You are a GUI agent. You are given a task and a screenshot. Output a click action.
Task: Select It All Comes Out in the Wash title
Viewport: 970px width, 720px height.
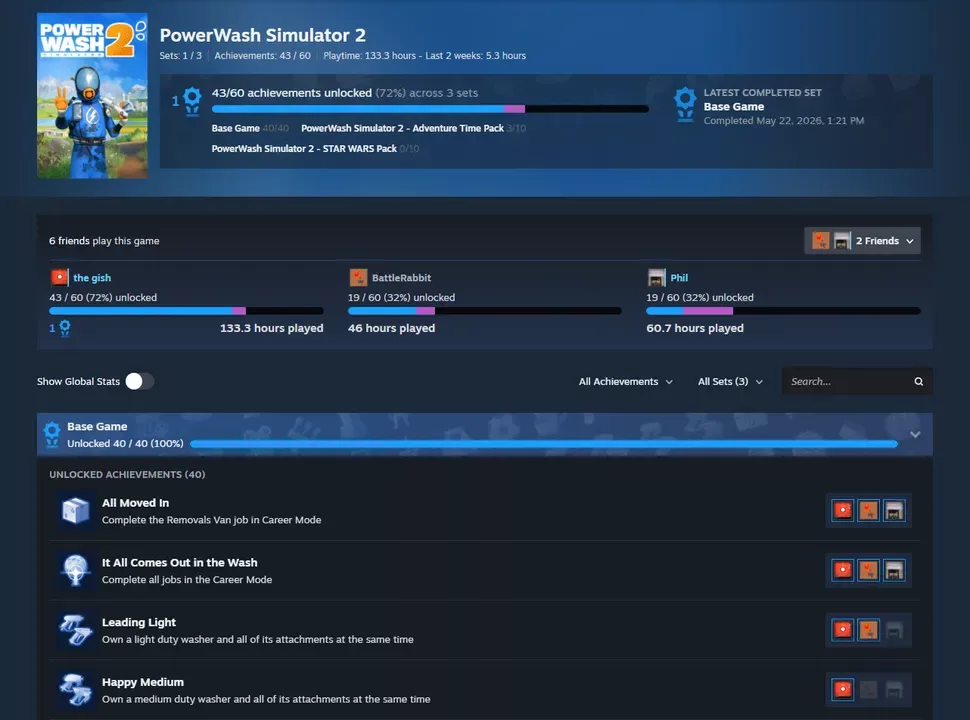point(179,562)
